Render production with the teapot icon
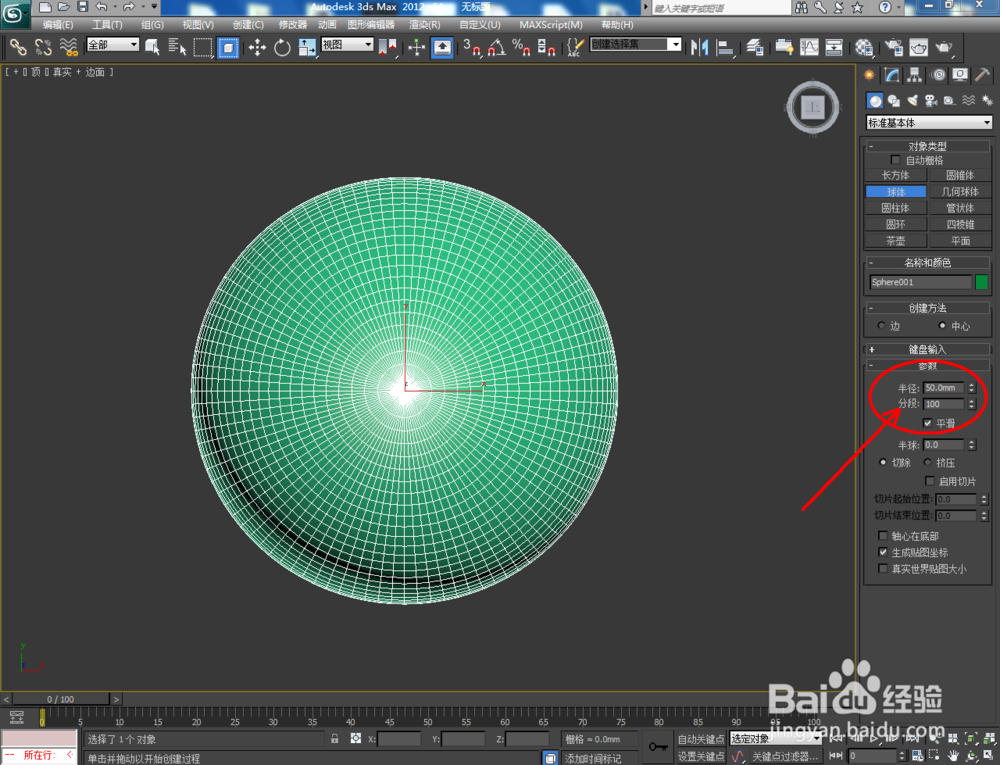Screen dimensions: 1000x765 [x=943, y=47]
